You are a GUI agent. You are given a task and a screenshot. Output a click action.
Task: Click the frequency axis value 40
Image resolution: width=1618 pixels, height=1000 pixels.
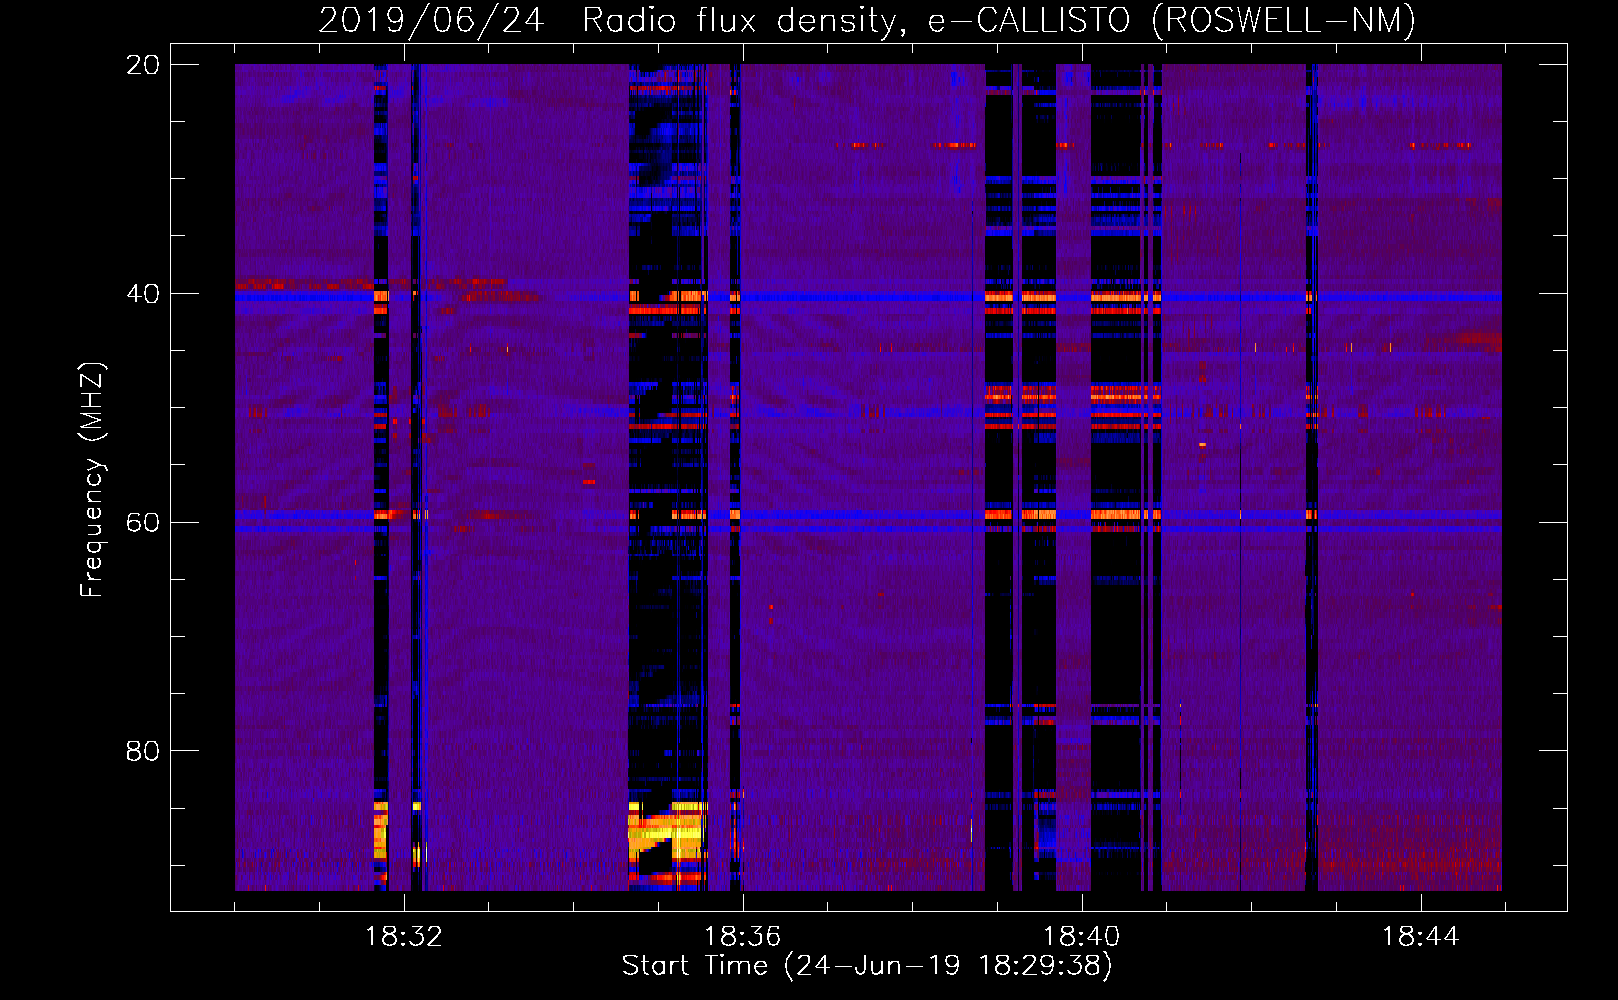142,294
